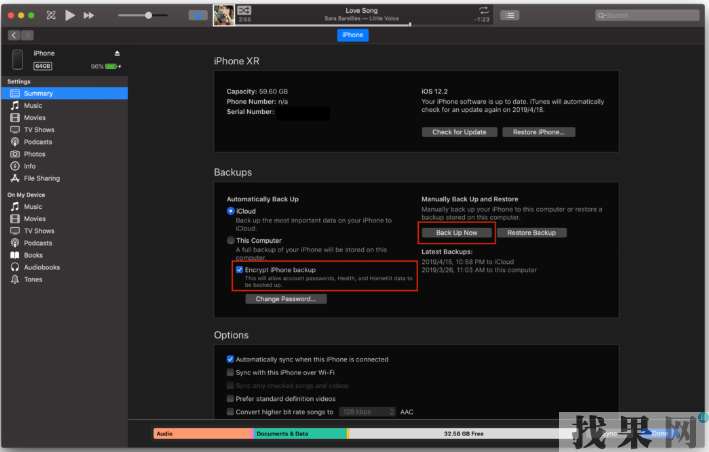Open Audiobooks under On My Device
The image size is (709, 452).
coord(42,267)
